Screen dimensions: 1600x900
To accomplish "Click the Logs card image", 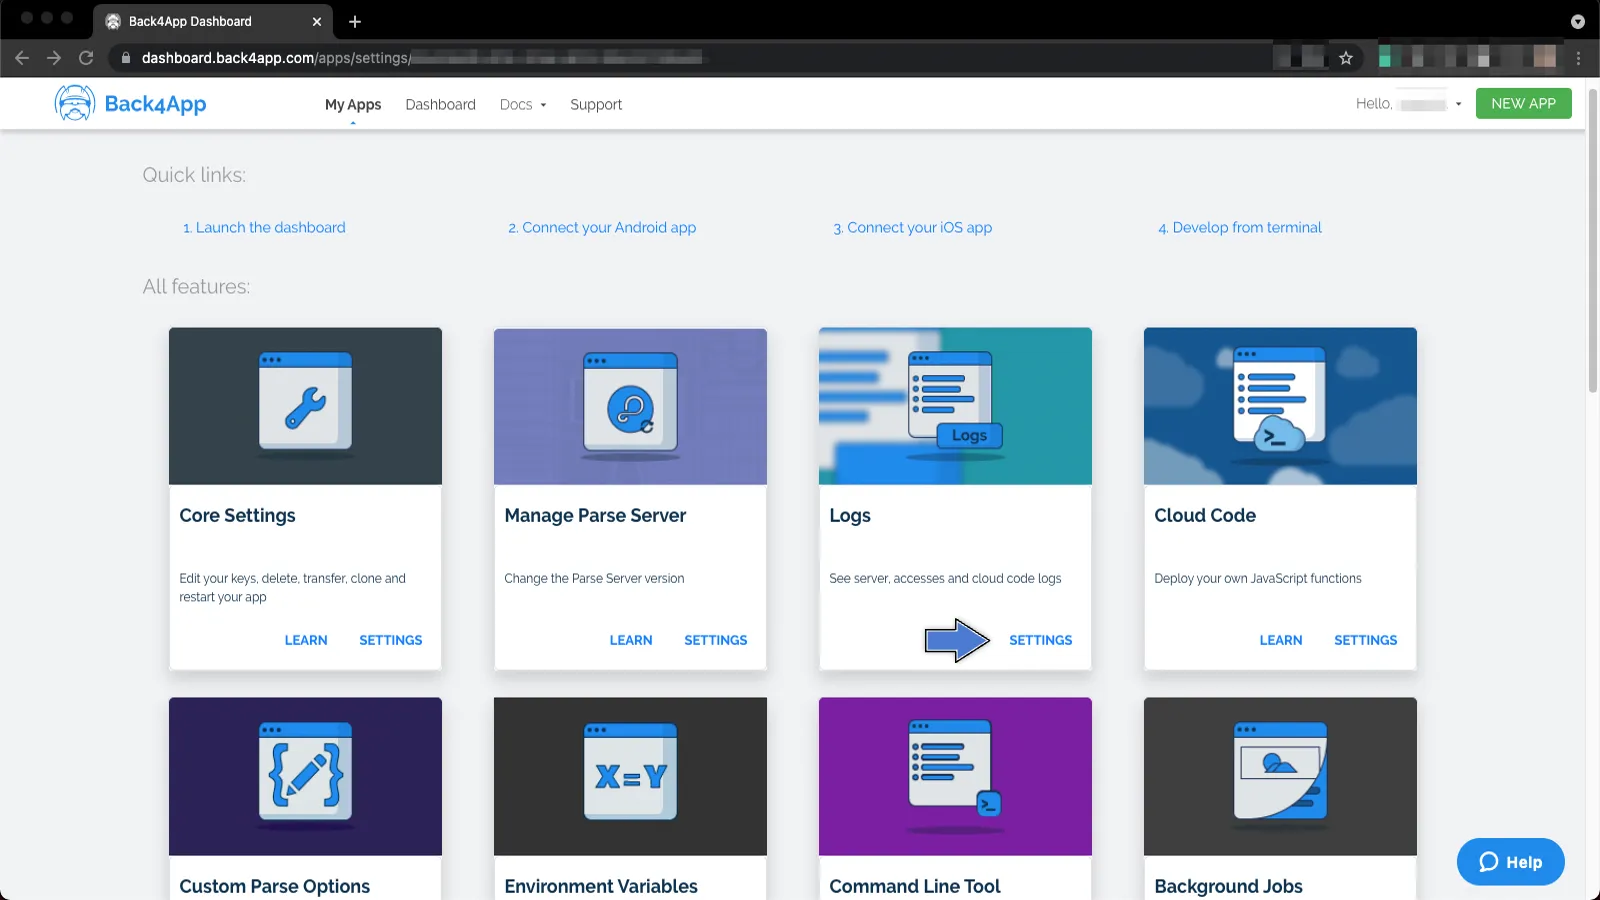I will pyautogui.click(x=955, y=406).
